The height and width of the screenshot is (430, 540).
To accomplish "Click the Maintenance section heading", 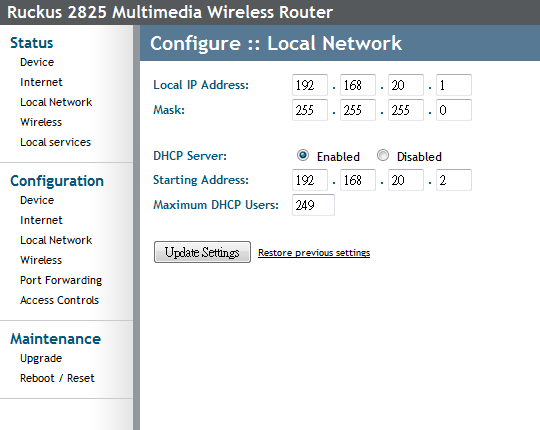I will click(56, 339).
